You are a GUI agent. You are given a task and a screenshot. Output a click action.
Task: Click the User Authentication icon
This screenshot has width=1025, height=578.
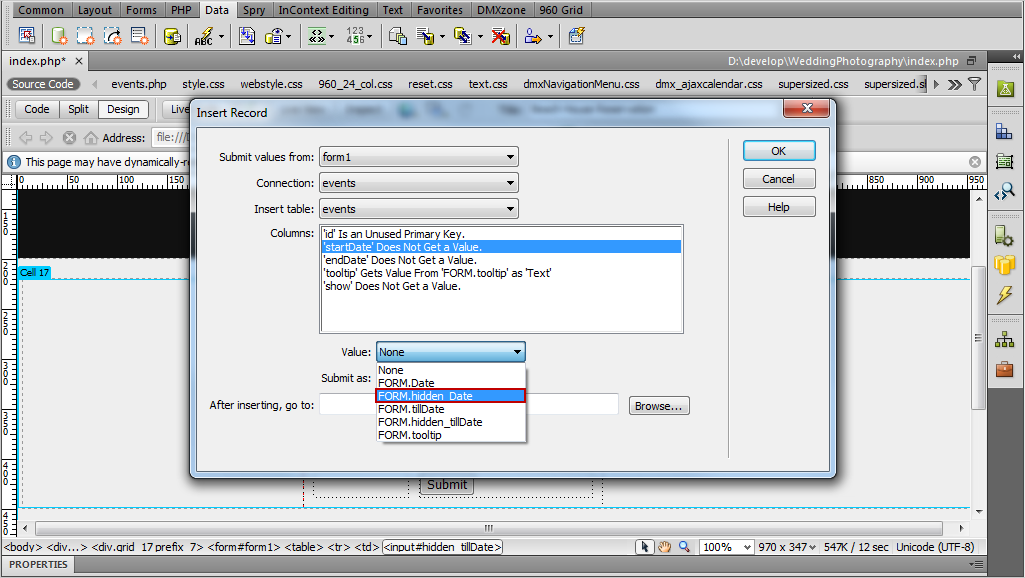click(x=533, y=35)
